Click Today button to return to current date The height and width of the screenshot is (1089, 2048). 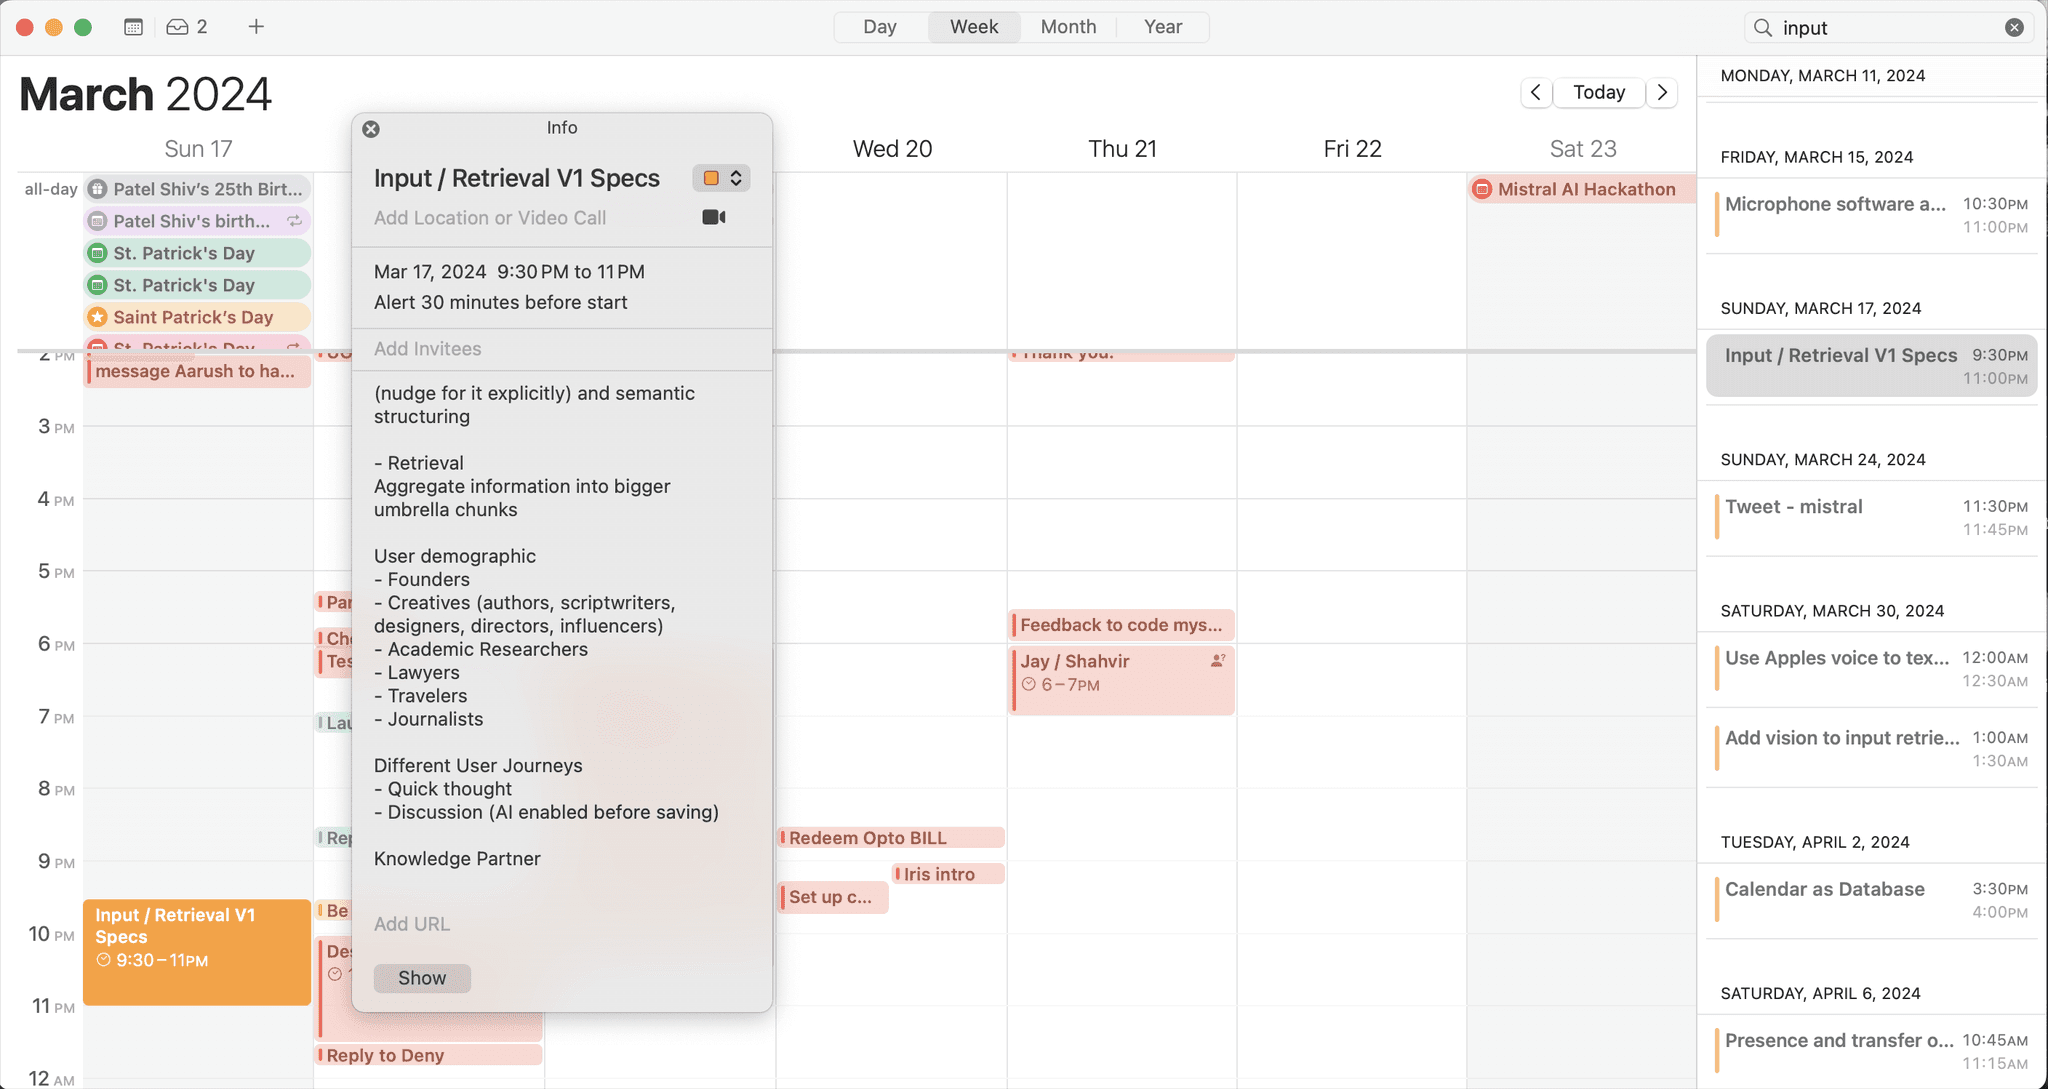click(x=1598, y=91)
